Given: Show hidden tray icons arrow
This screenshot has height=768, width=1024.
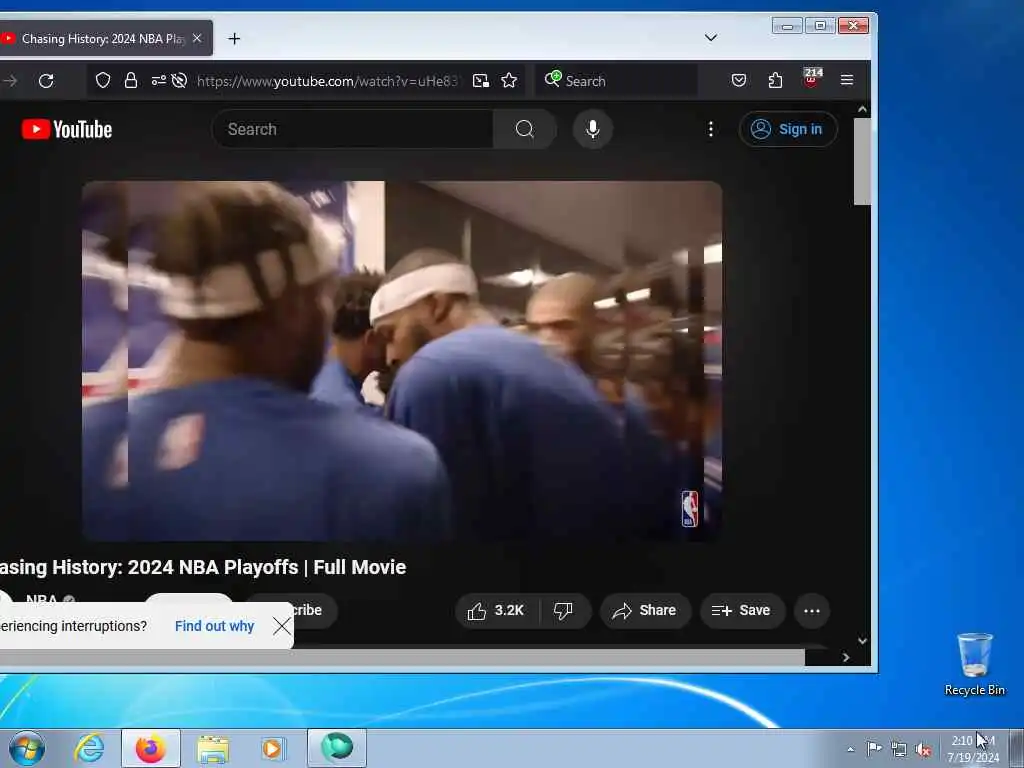Looking at the screenshot, I should (x=850, y=749).
